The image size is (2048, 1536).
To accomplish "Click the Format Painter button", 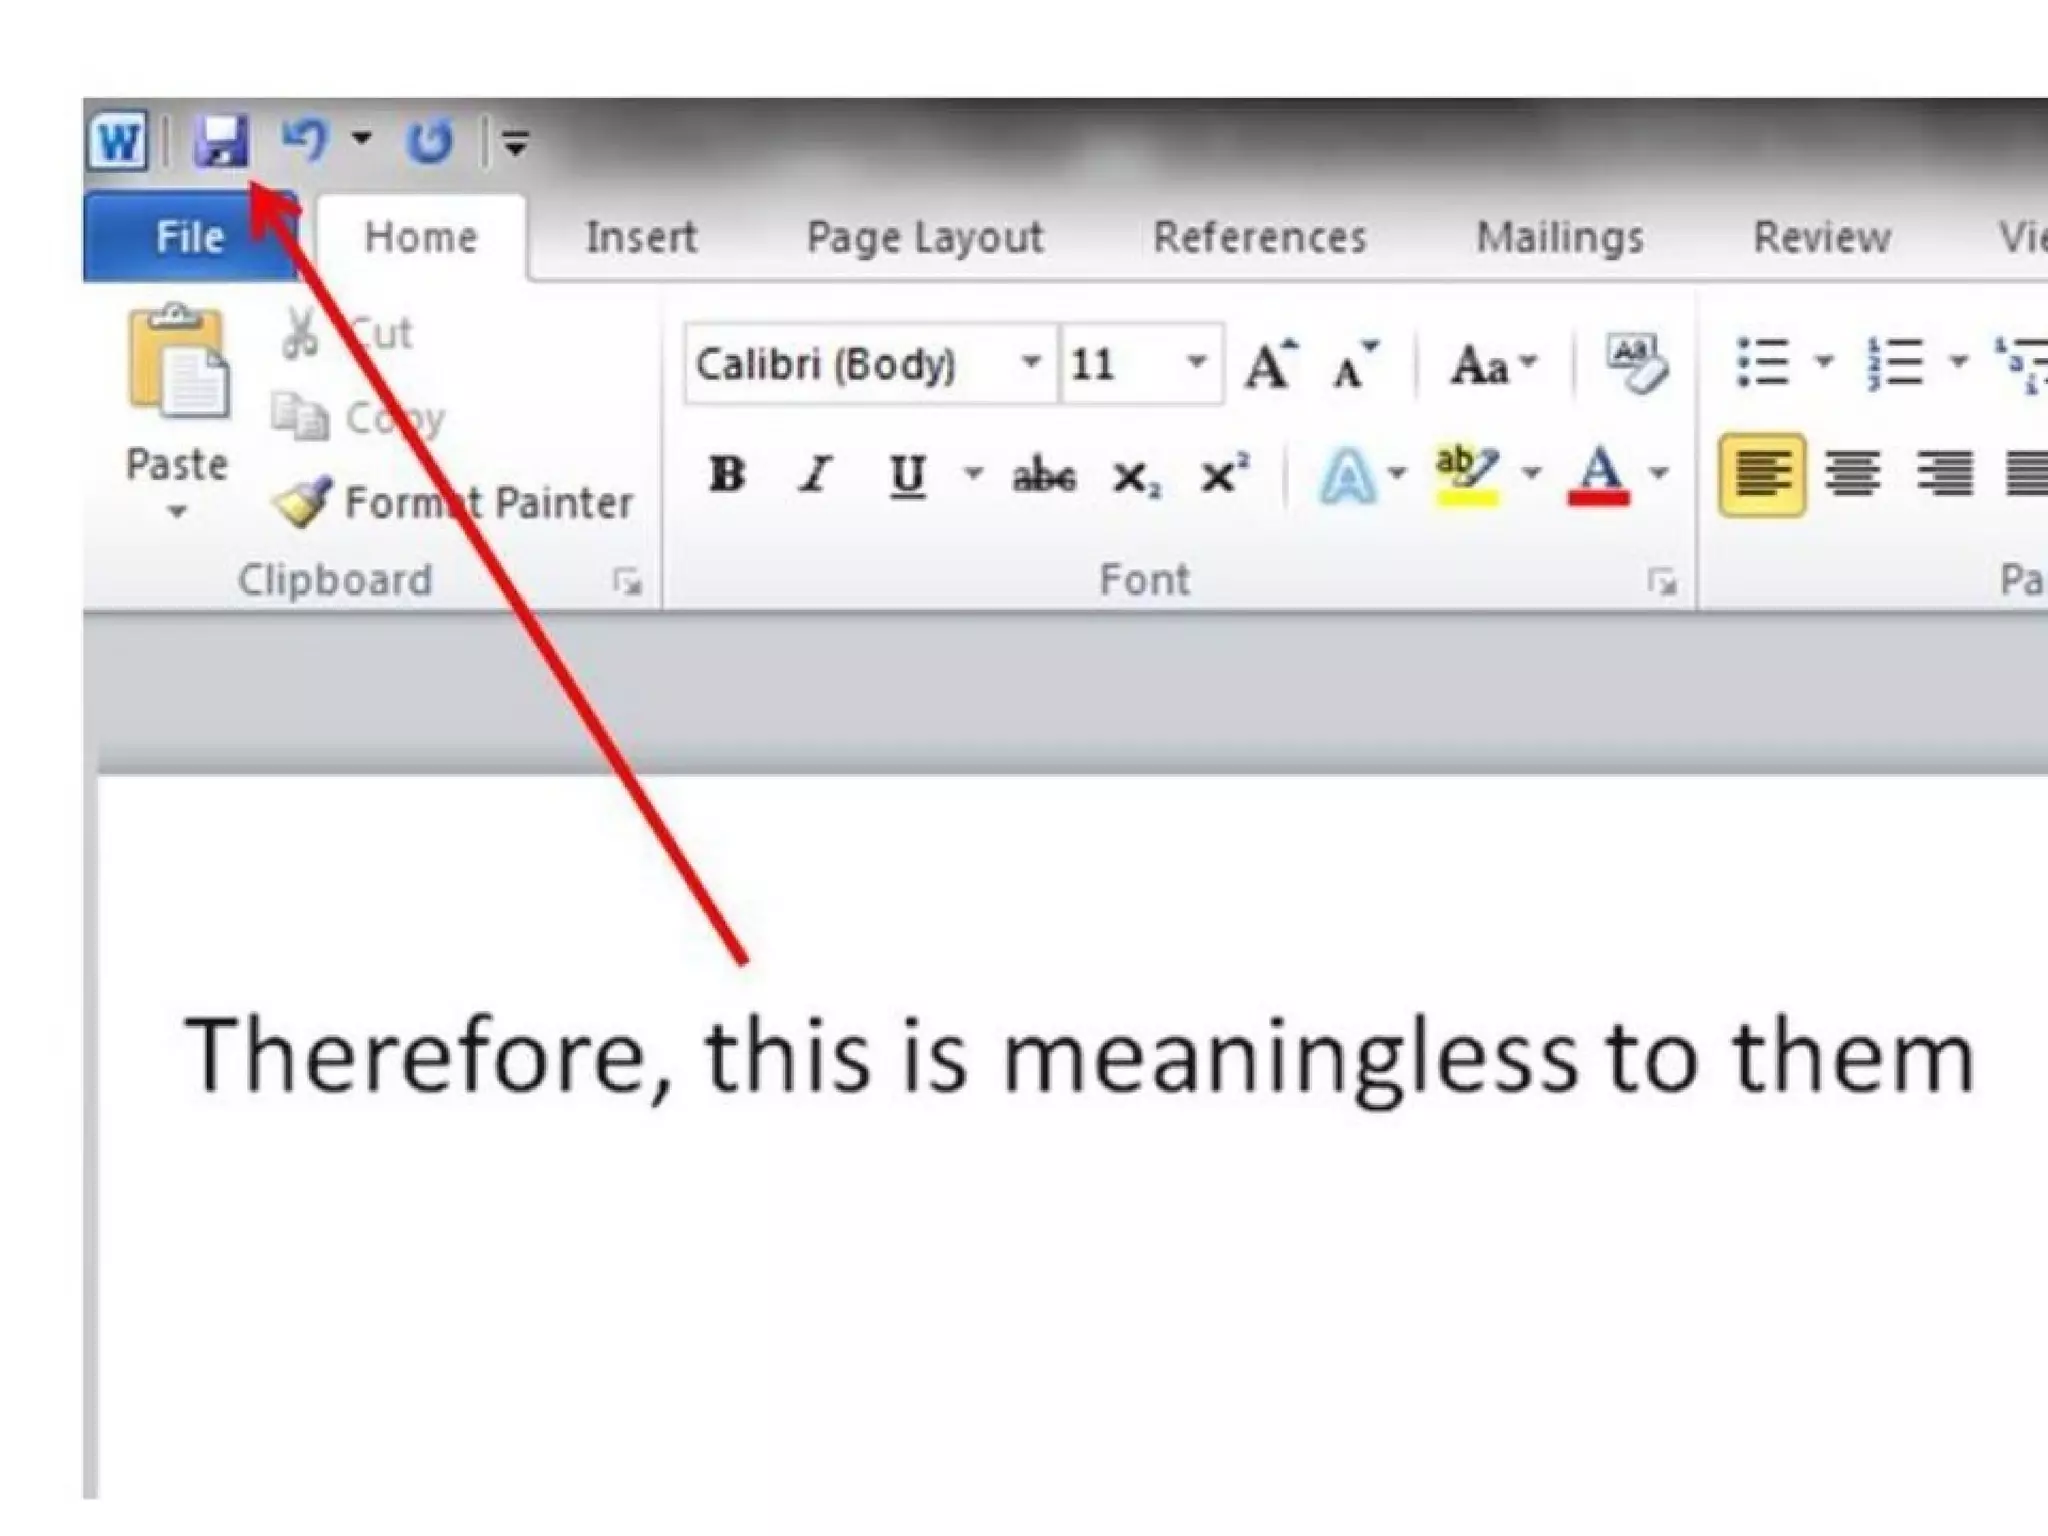I will click(x=454, y=502).
